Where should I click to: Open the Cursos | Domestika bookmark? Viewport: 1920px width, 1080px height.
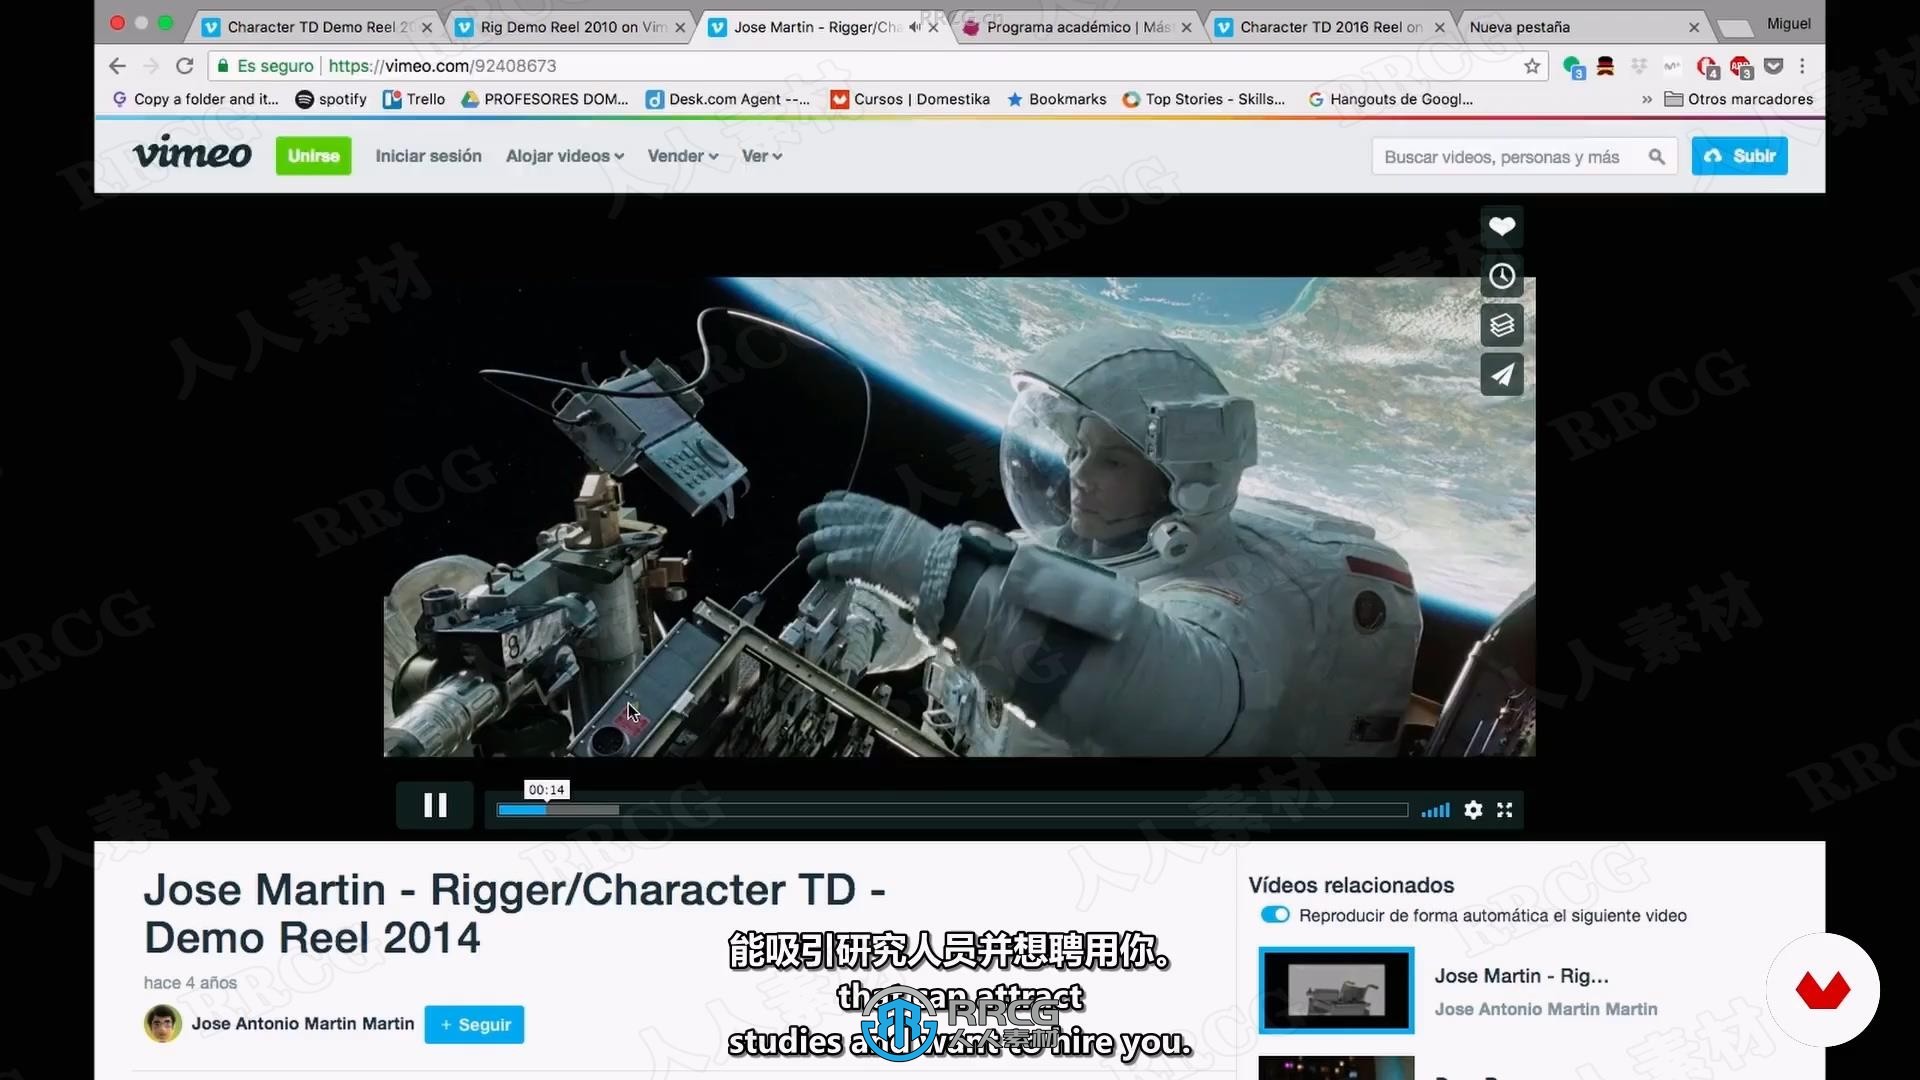click(x=910, y=99)
